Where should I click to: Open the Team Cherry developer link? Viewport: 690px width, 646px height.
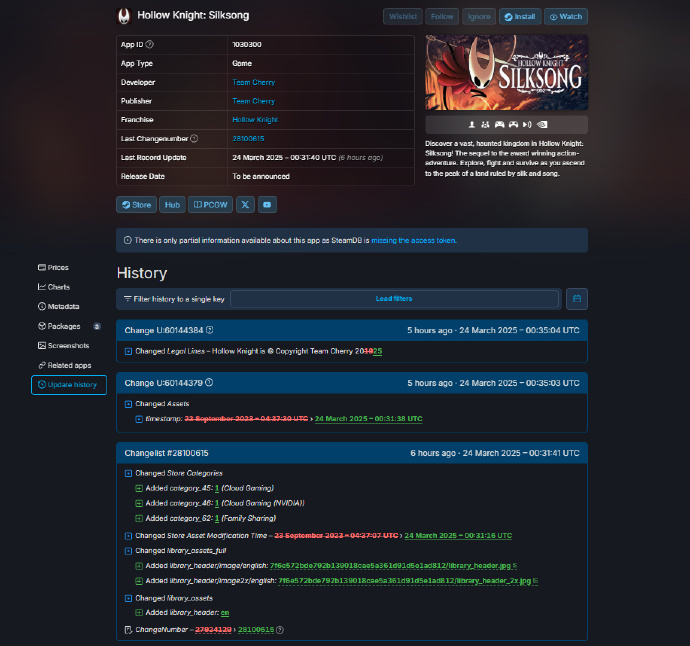253,82
